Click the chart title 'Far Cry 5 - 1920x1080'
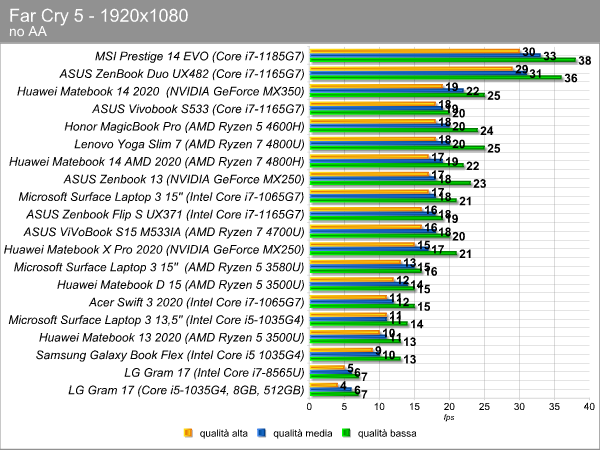 tap(99, 16)
